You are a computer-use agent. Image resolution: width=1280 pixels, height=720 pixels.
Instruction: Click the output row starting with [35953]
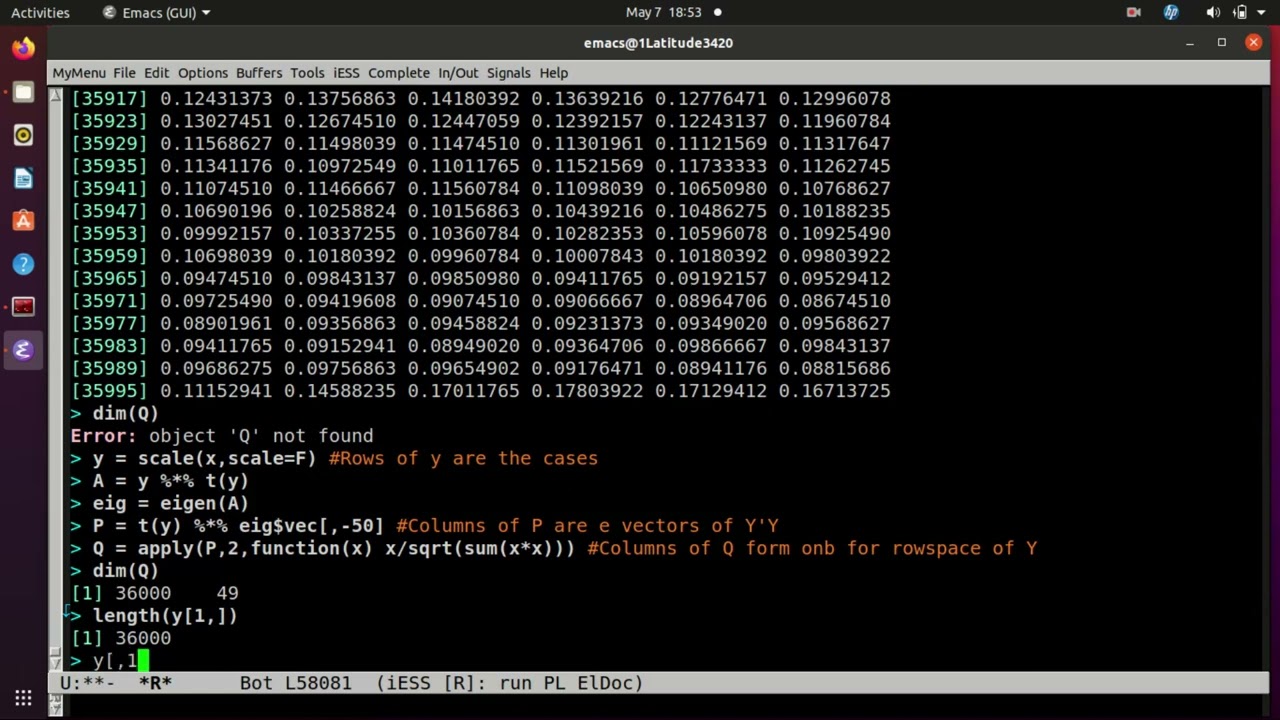coord(480,233)
